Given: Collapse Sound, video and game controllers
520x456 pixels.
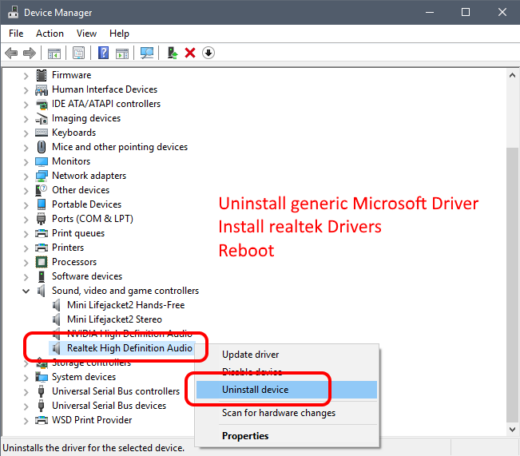Looking at the screenshot, I should (26, 291).
